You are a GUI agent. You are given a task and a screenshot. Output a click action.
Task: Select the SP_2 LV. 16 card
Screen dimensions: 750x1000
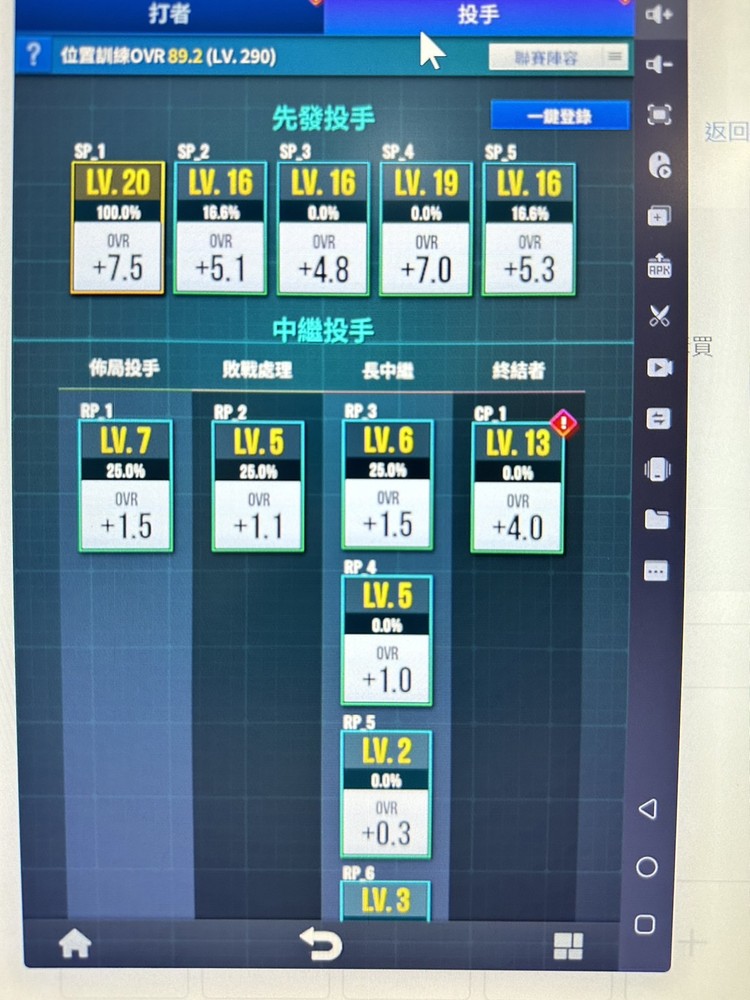click(221, 228)
